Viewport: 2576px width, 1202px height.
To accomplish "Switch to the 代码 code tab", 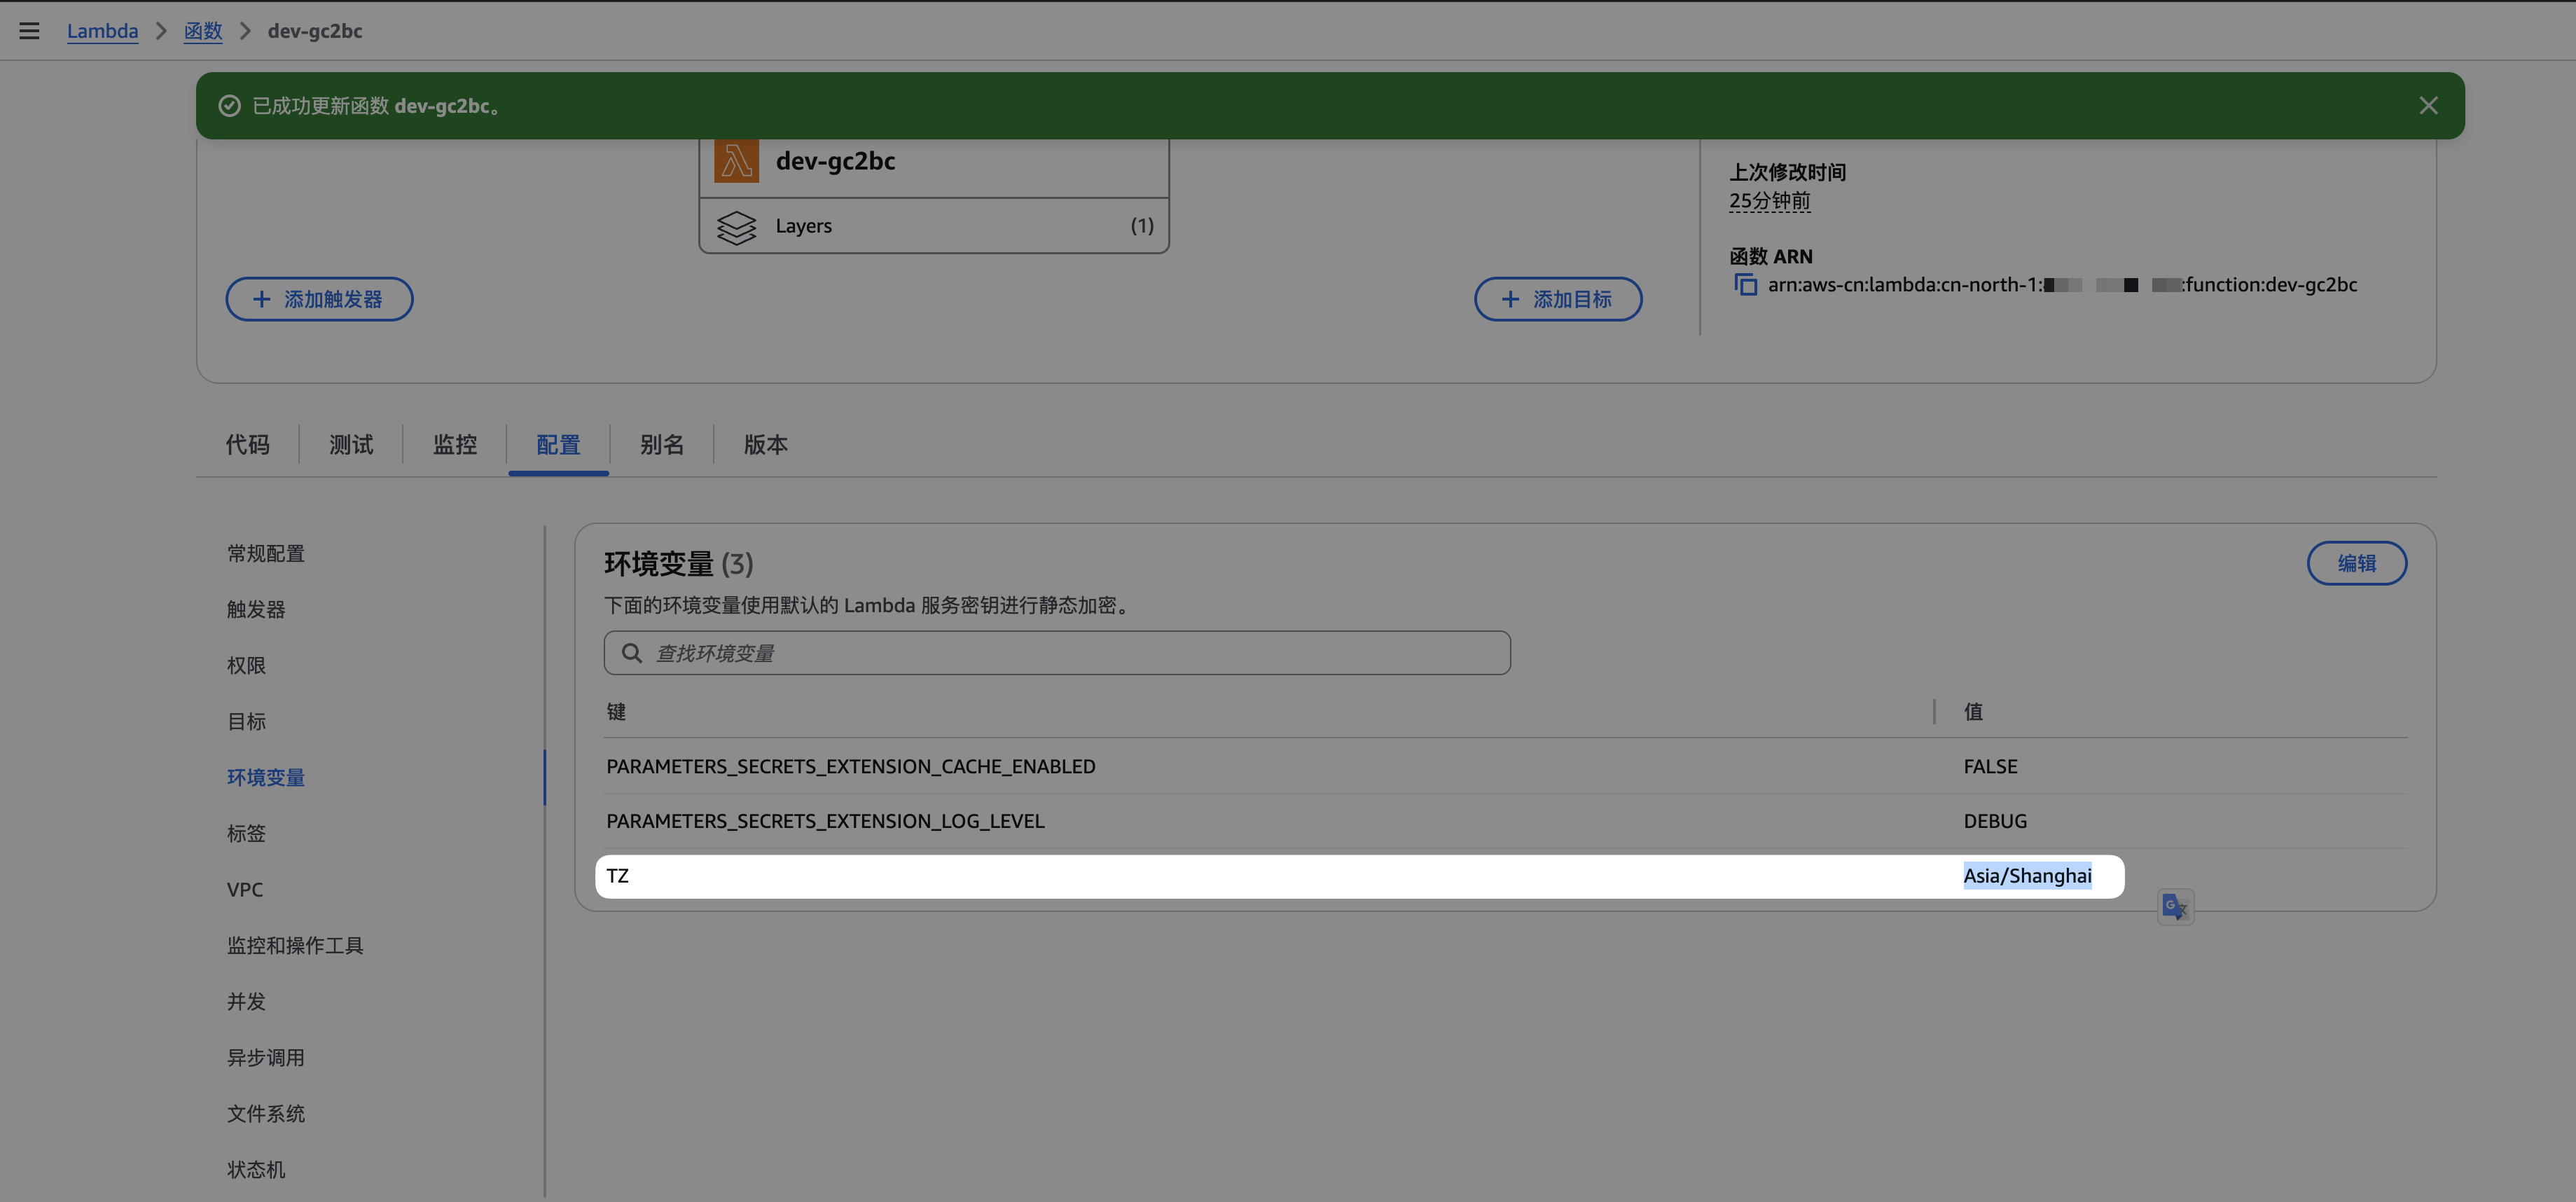I will coord(247,445).
